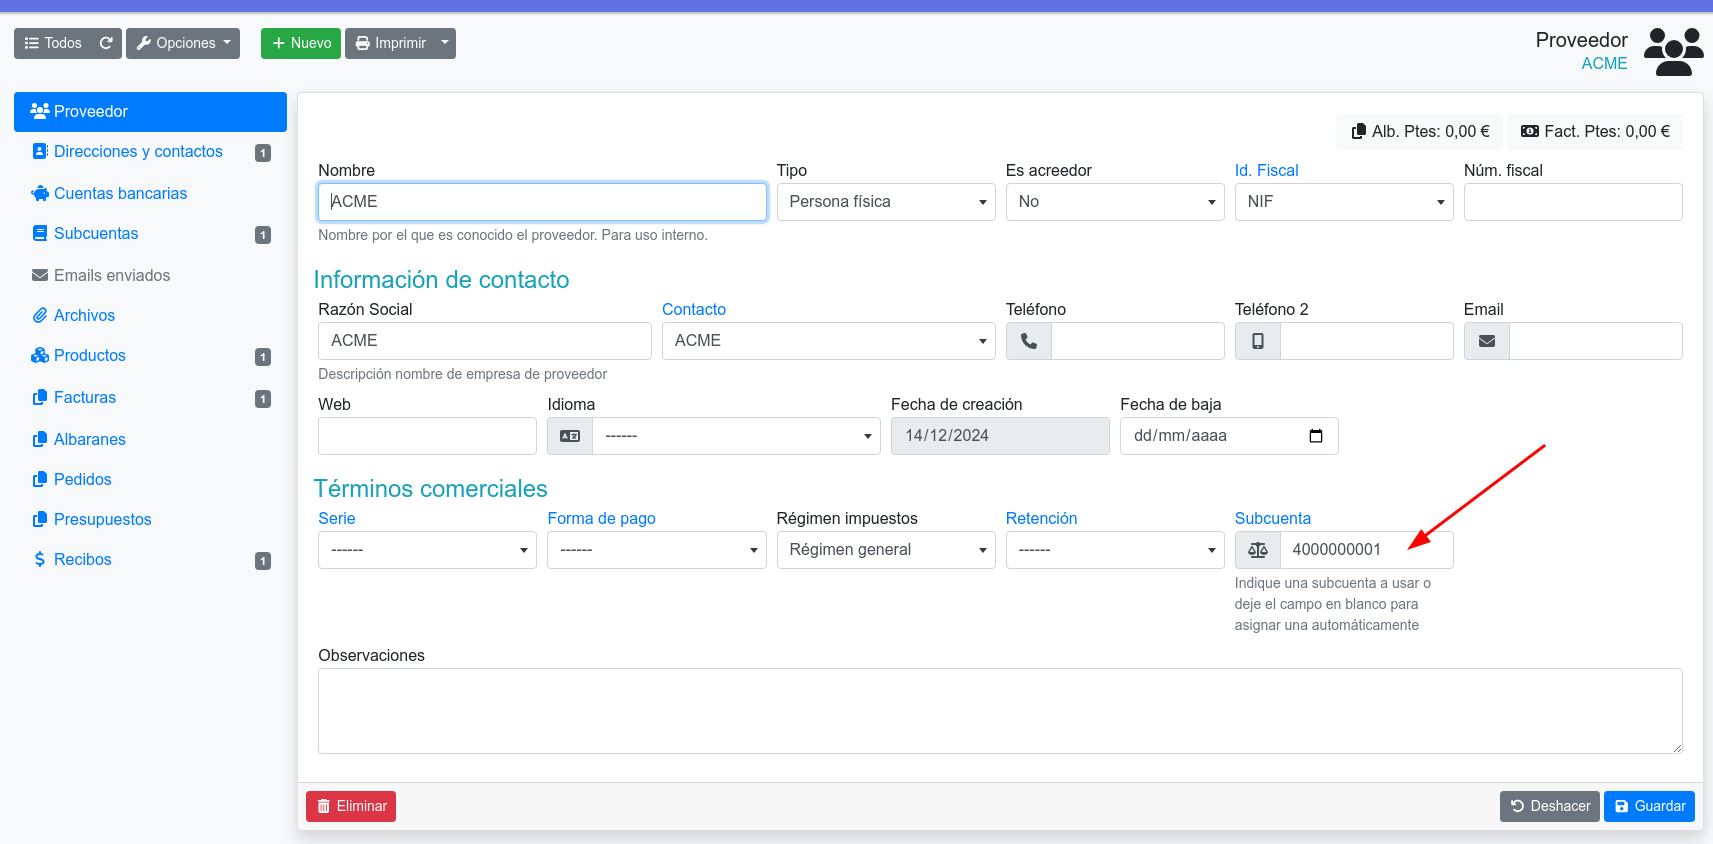Open the Facturas tab
Viewport: 1713px width, 844px height.
[x=150, y=398]
